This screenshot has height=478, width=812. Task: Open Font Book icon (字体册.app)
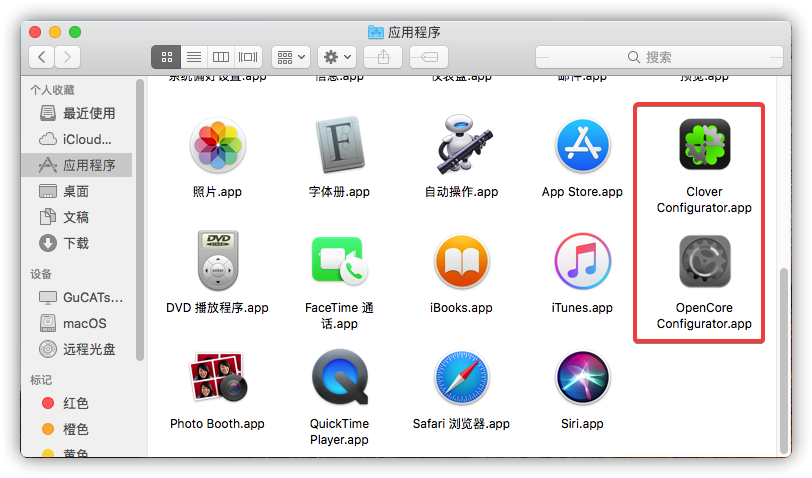tap(339, 144)
